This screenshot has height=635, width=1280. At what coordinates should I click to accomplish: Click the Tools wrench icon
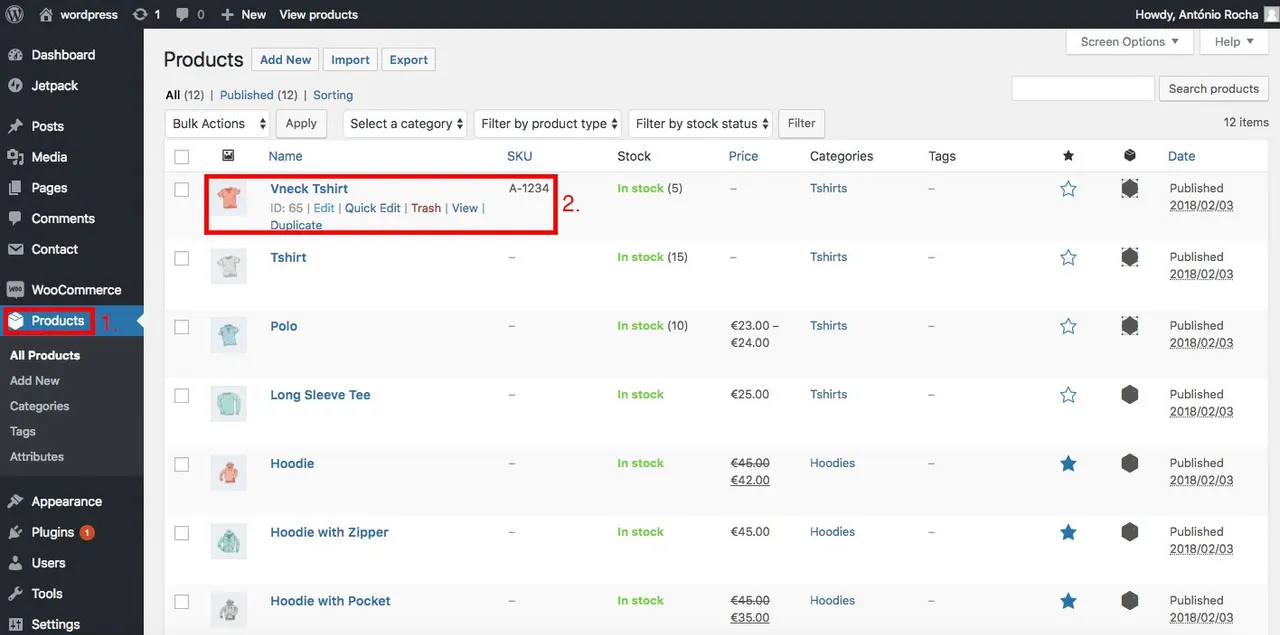[x=15, y=594]
